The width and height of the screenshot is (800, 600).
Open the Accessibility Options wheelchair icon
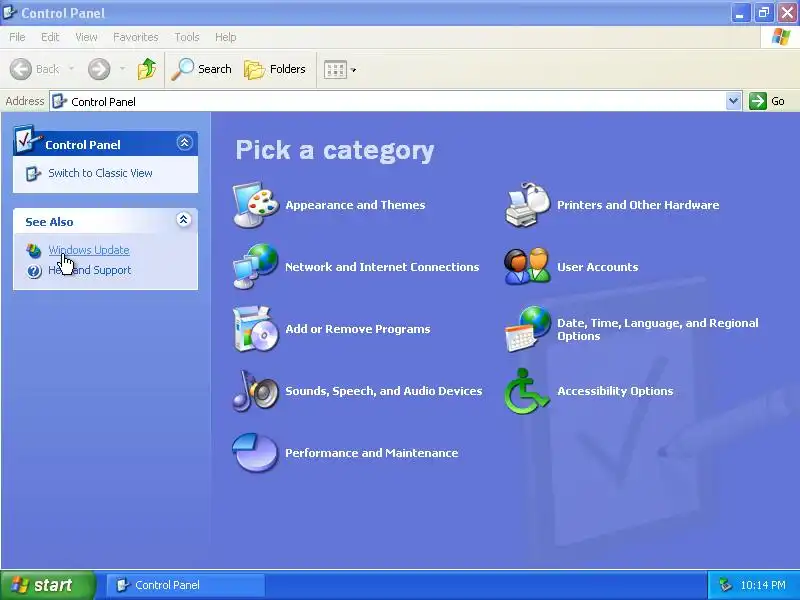click(528, 390)
